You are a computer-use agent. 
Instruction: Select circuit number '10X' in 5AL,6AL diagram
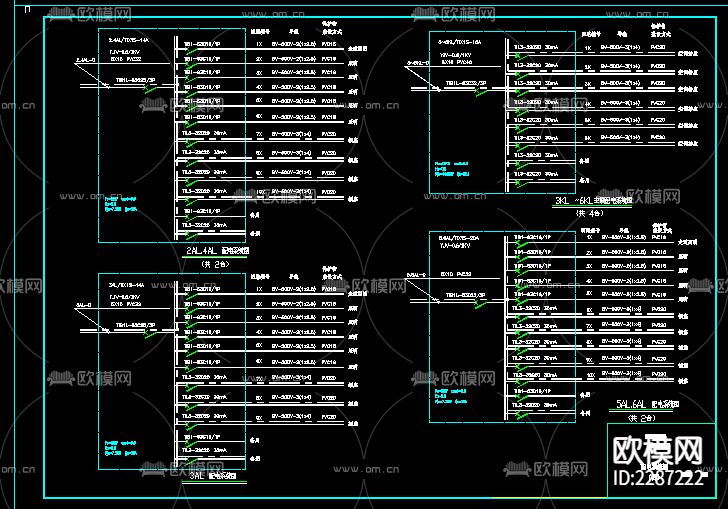point(590,375)
